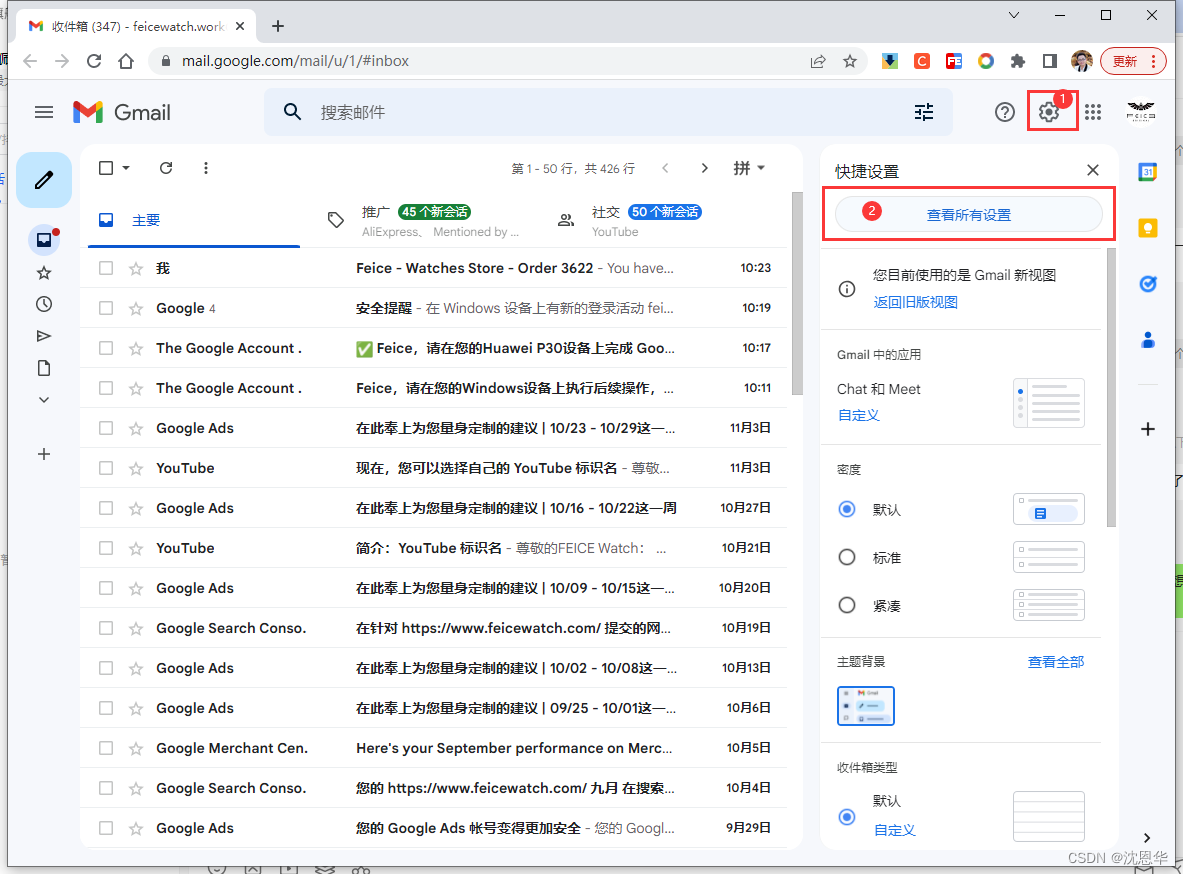Open input tools 拼 dropdown
This screenshot has width=1183, height=874.
(749, 168)
